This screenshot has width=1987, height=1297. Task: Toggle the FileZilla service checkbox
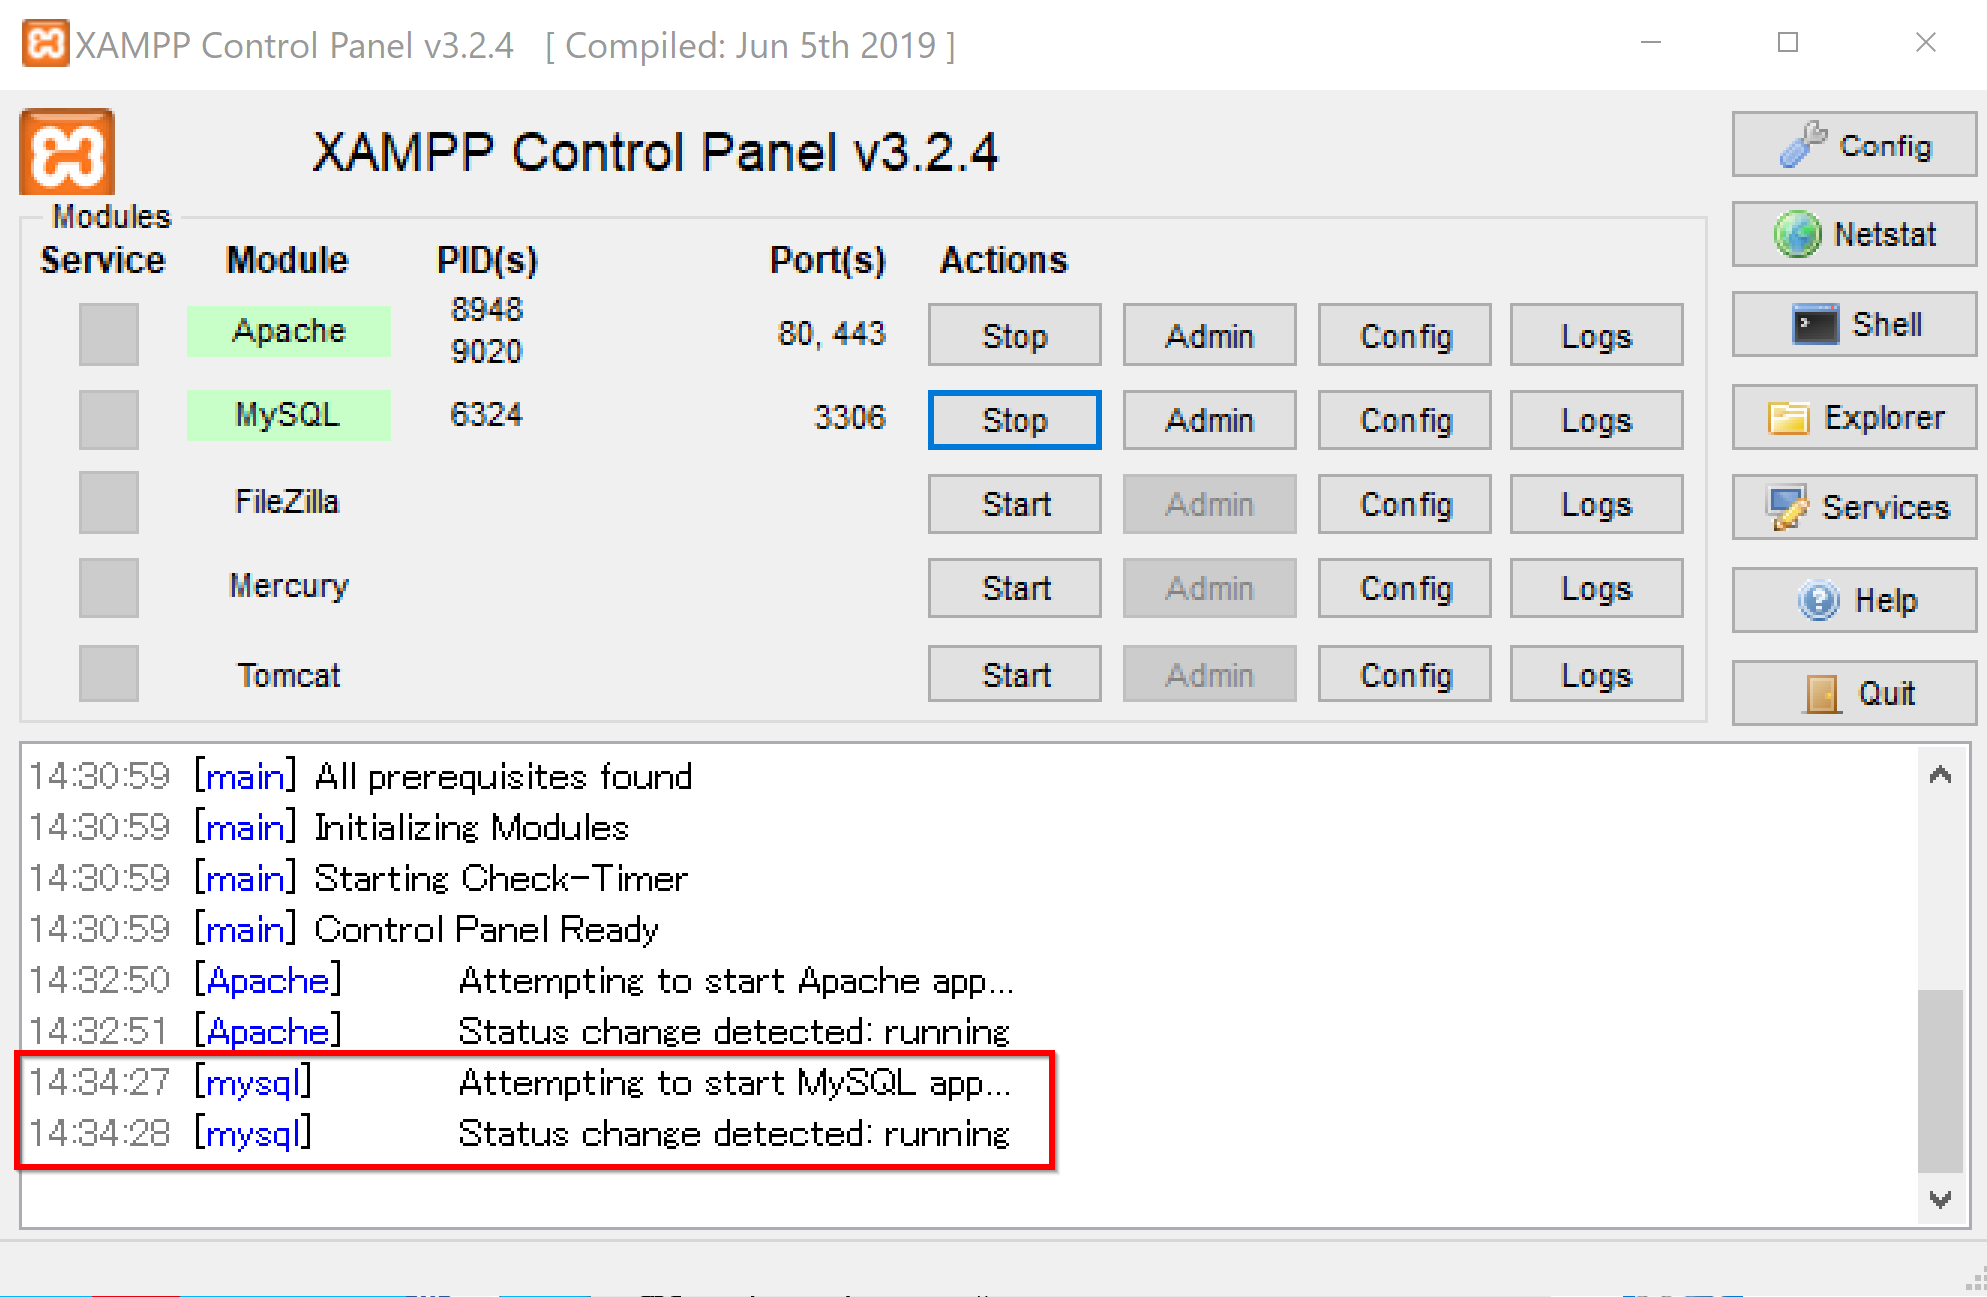[109, 502]
